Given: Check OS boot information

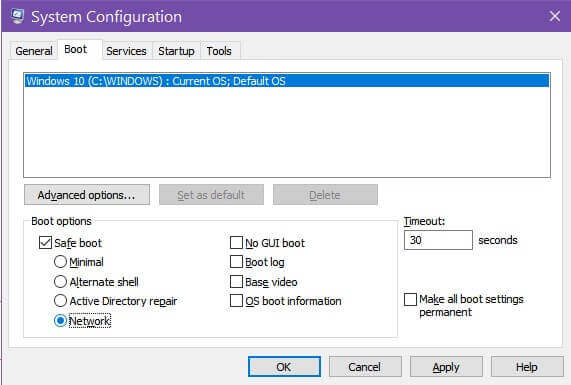Looking at the screenshot, I should pos(236,301).
